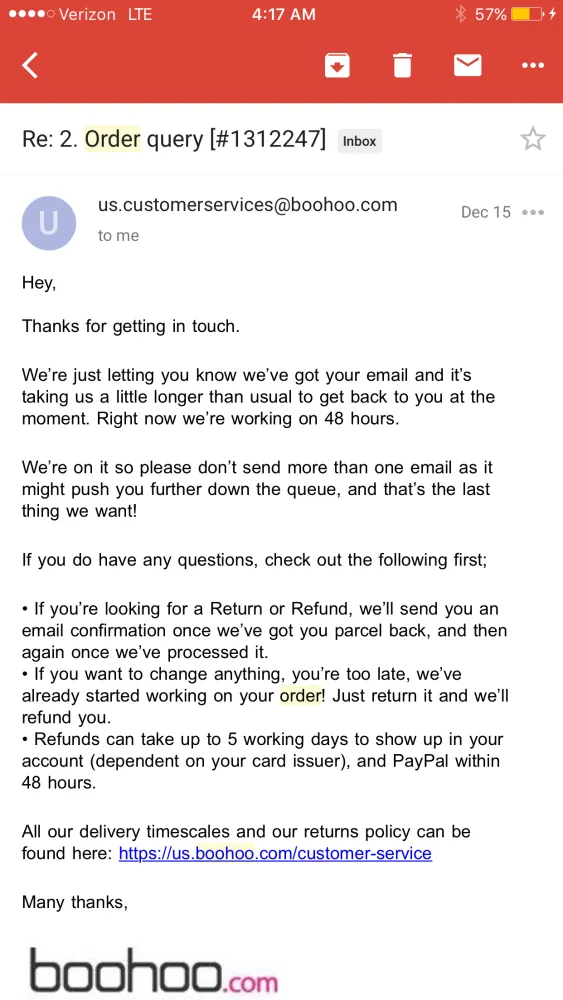Expand recipient details 'to me'

click(x=118, y=235)
